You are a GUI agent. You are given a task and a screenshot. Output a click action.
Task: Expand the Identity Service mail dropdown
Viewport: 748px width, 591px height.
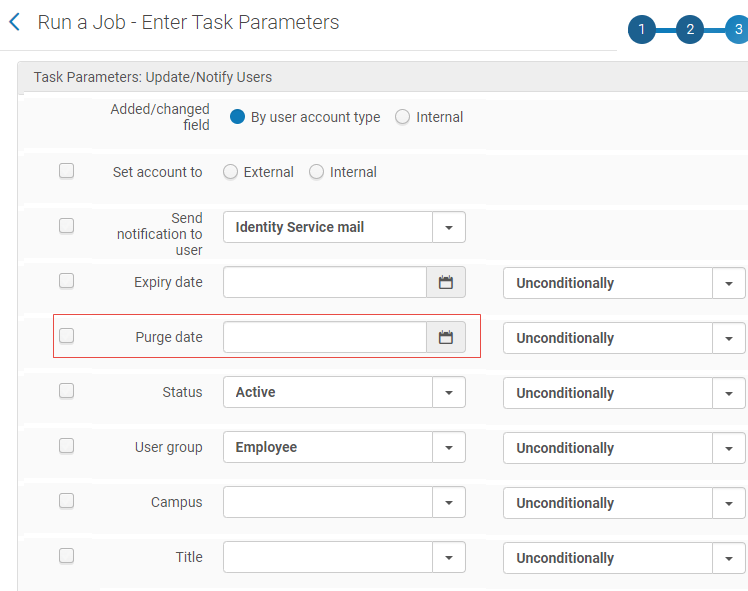pyautogui.click(x=344, y=227)
